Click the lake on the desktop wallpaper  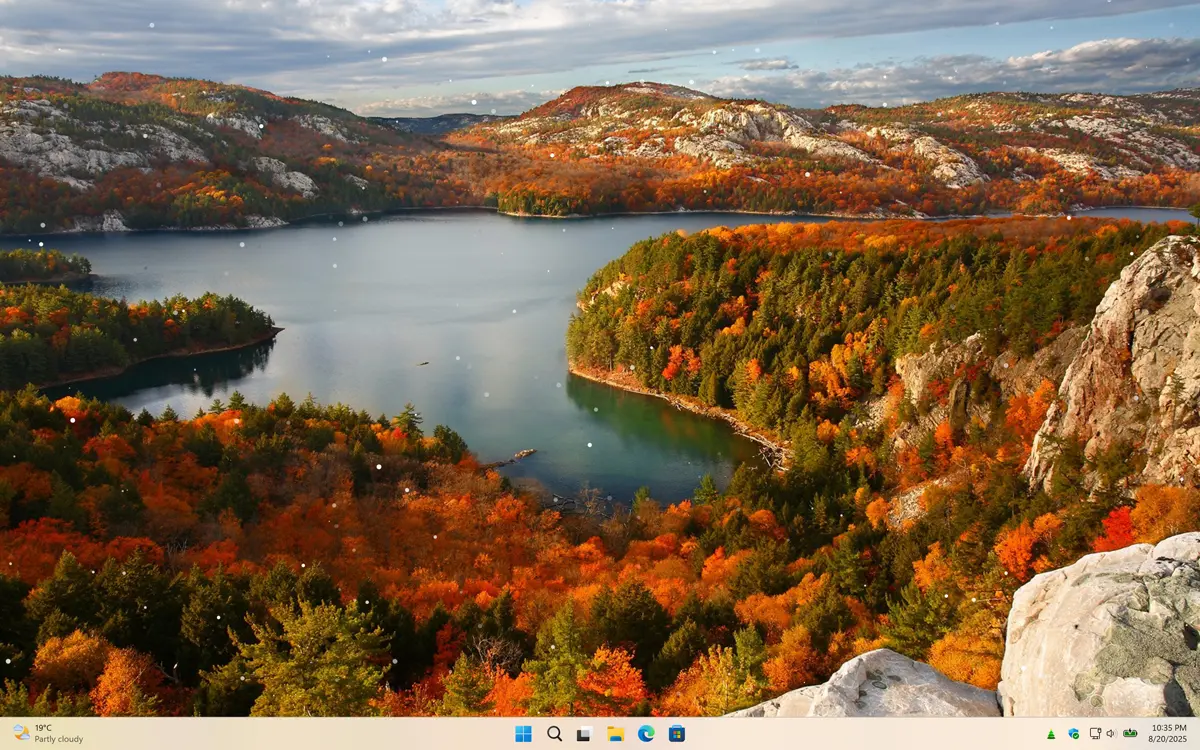point(400,300)
